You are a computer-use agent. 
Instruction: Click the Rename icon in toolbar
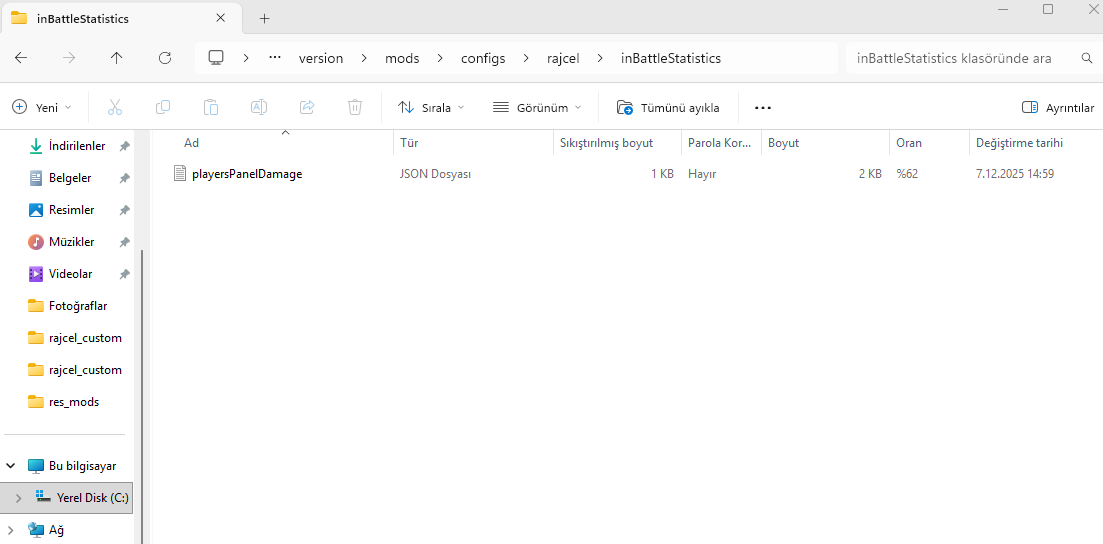(259, 107)
